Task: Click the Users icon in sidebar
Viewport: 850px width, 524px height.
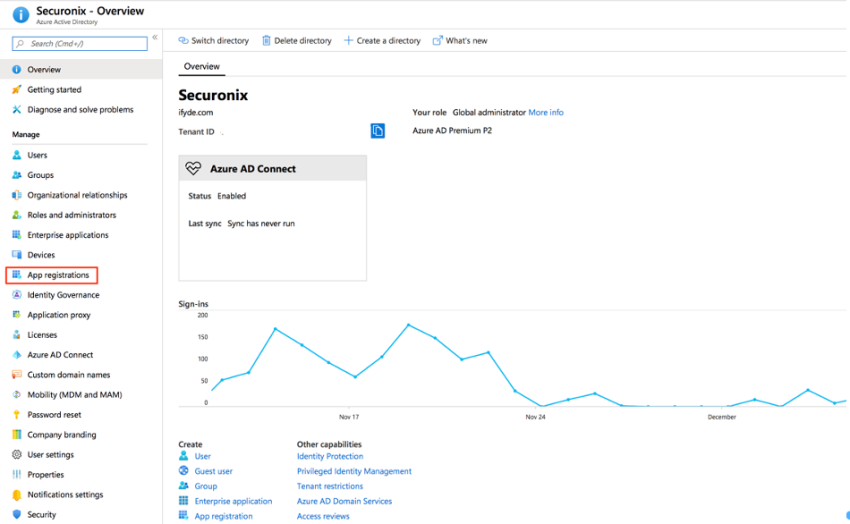Action: coord(17,155)
